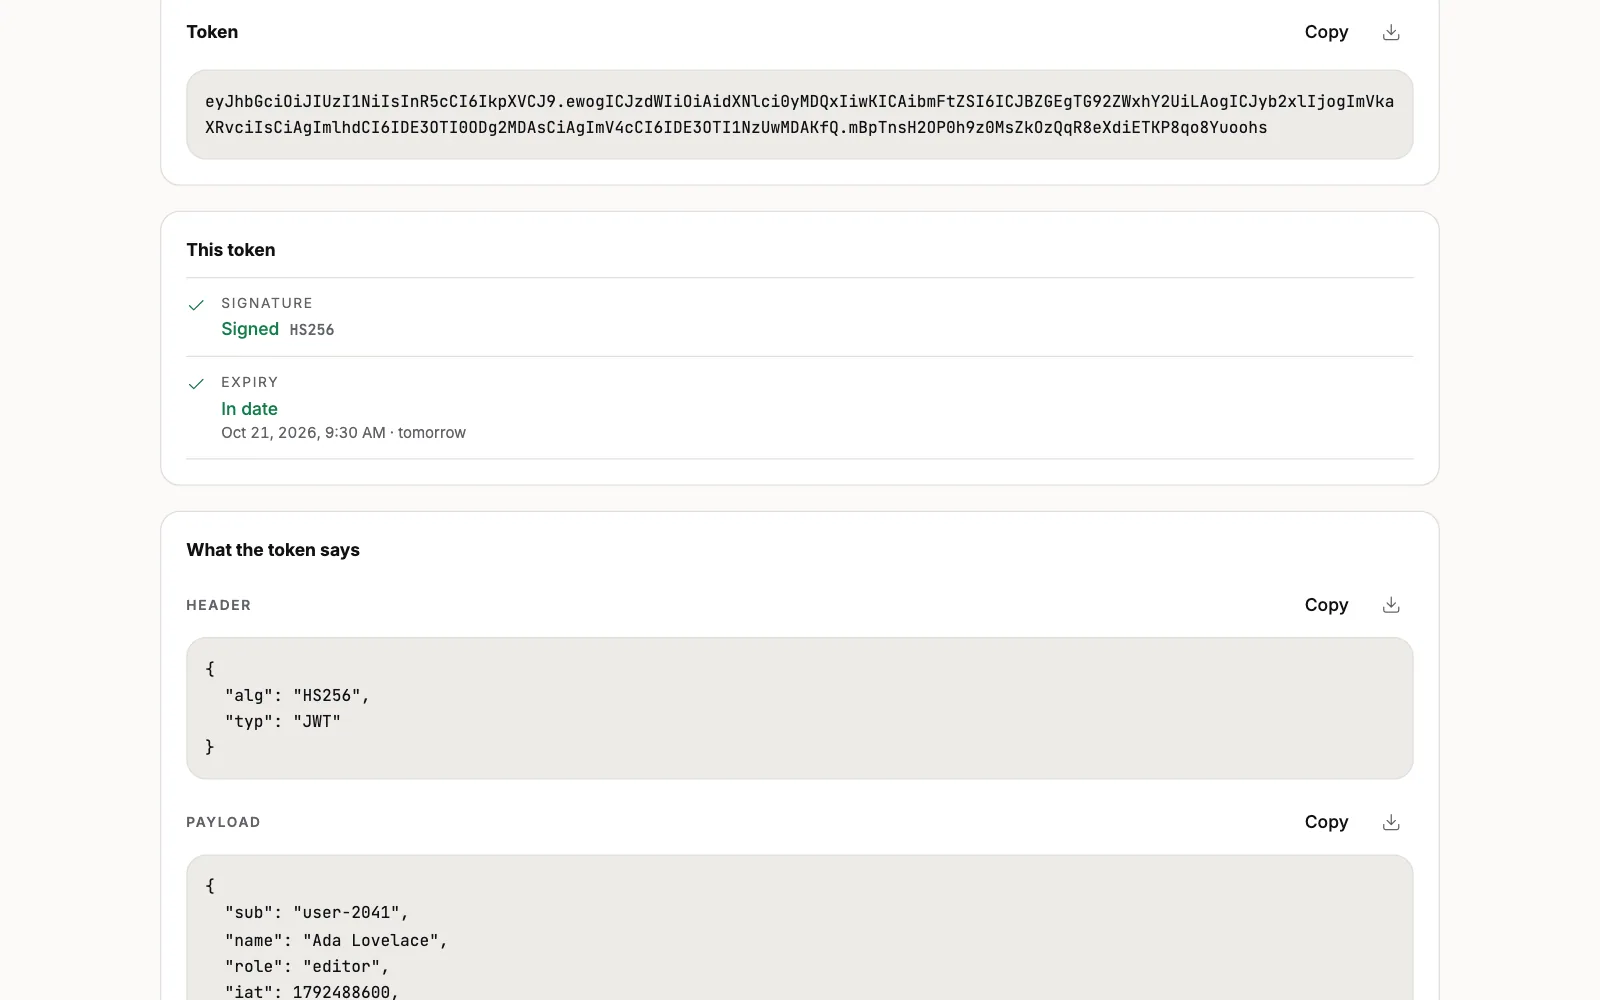Click the HEADER section label
The height and width of the screenshot is (1000, 1600).
218,605
